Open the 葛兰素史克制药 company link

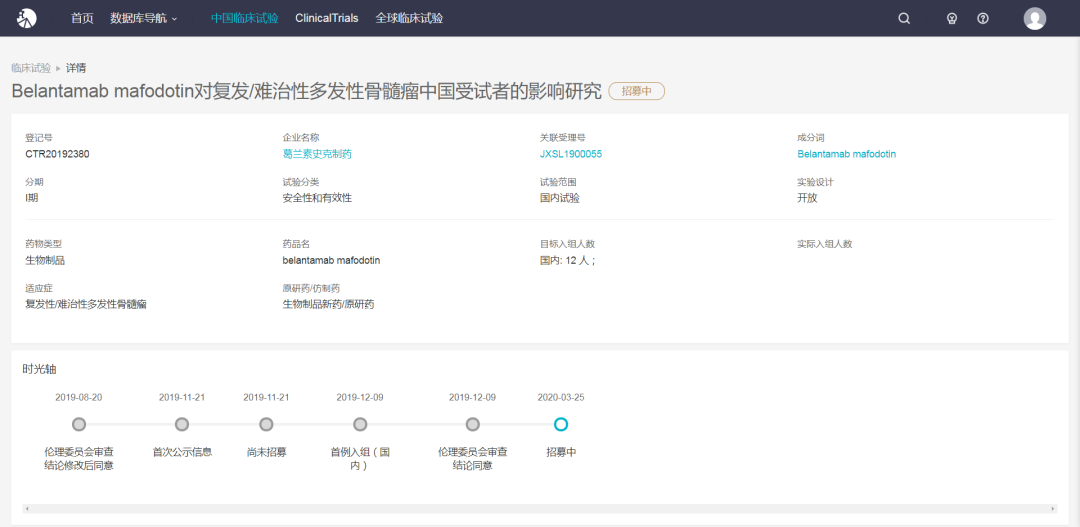(317, 154)
